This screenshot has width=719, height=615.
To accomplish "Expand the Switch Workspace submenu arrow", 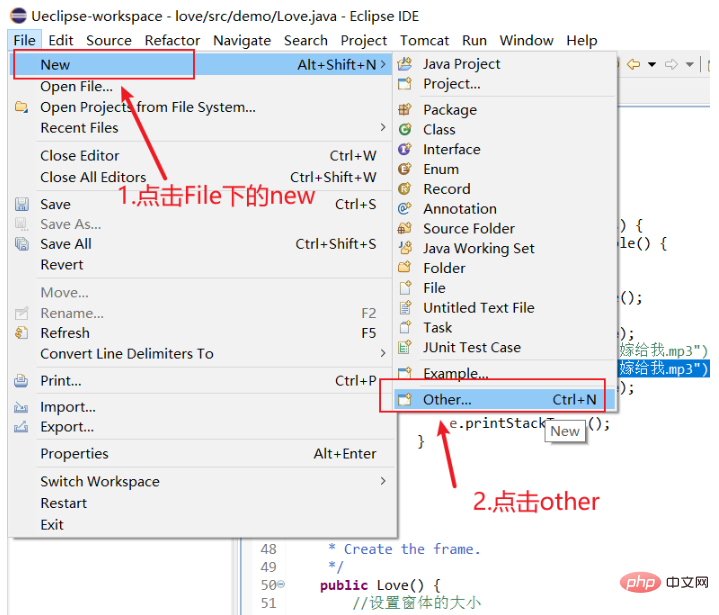I will point(383,481).
